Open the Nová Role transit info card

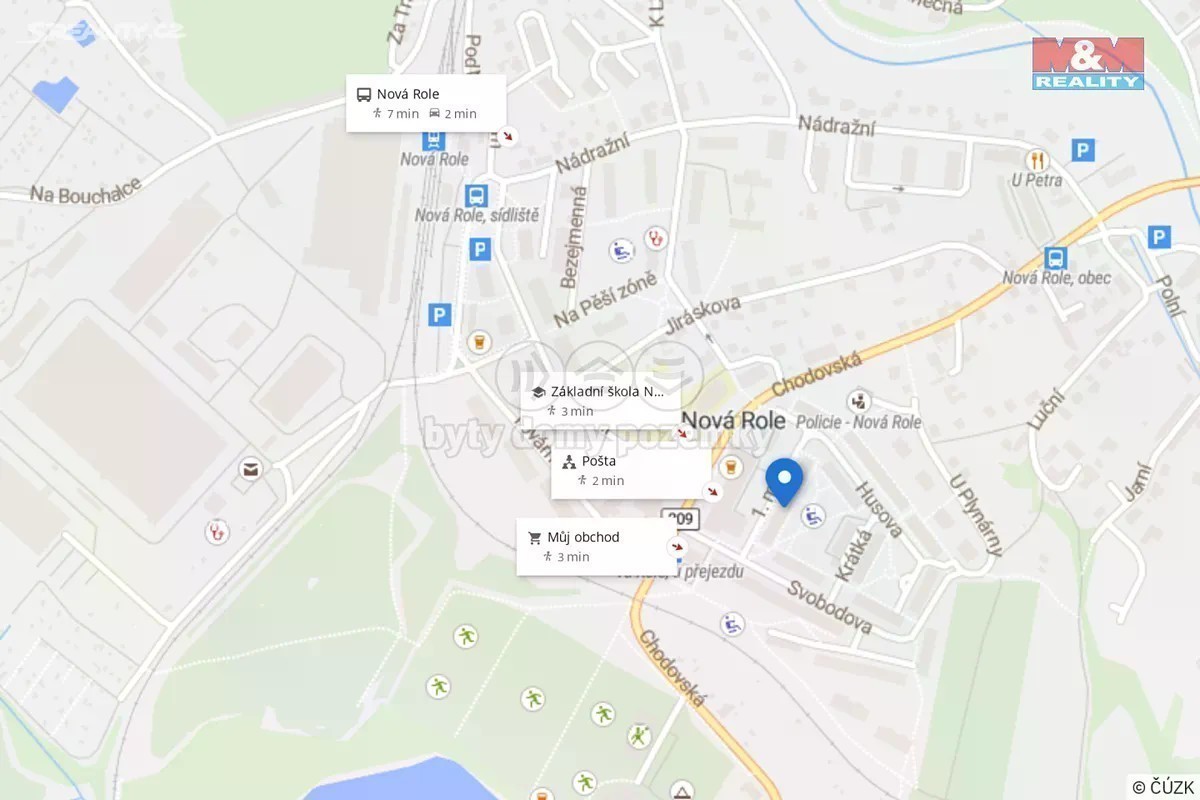click(x=426, y=103)
